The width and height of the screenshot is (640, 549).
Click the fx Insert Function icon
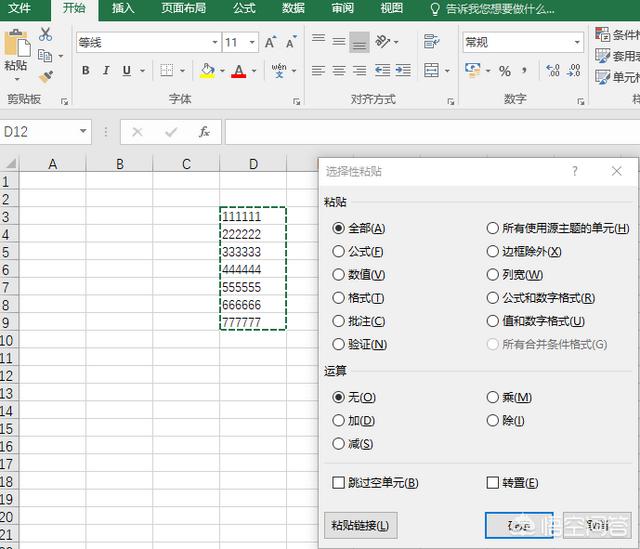tap(204, 132)
